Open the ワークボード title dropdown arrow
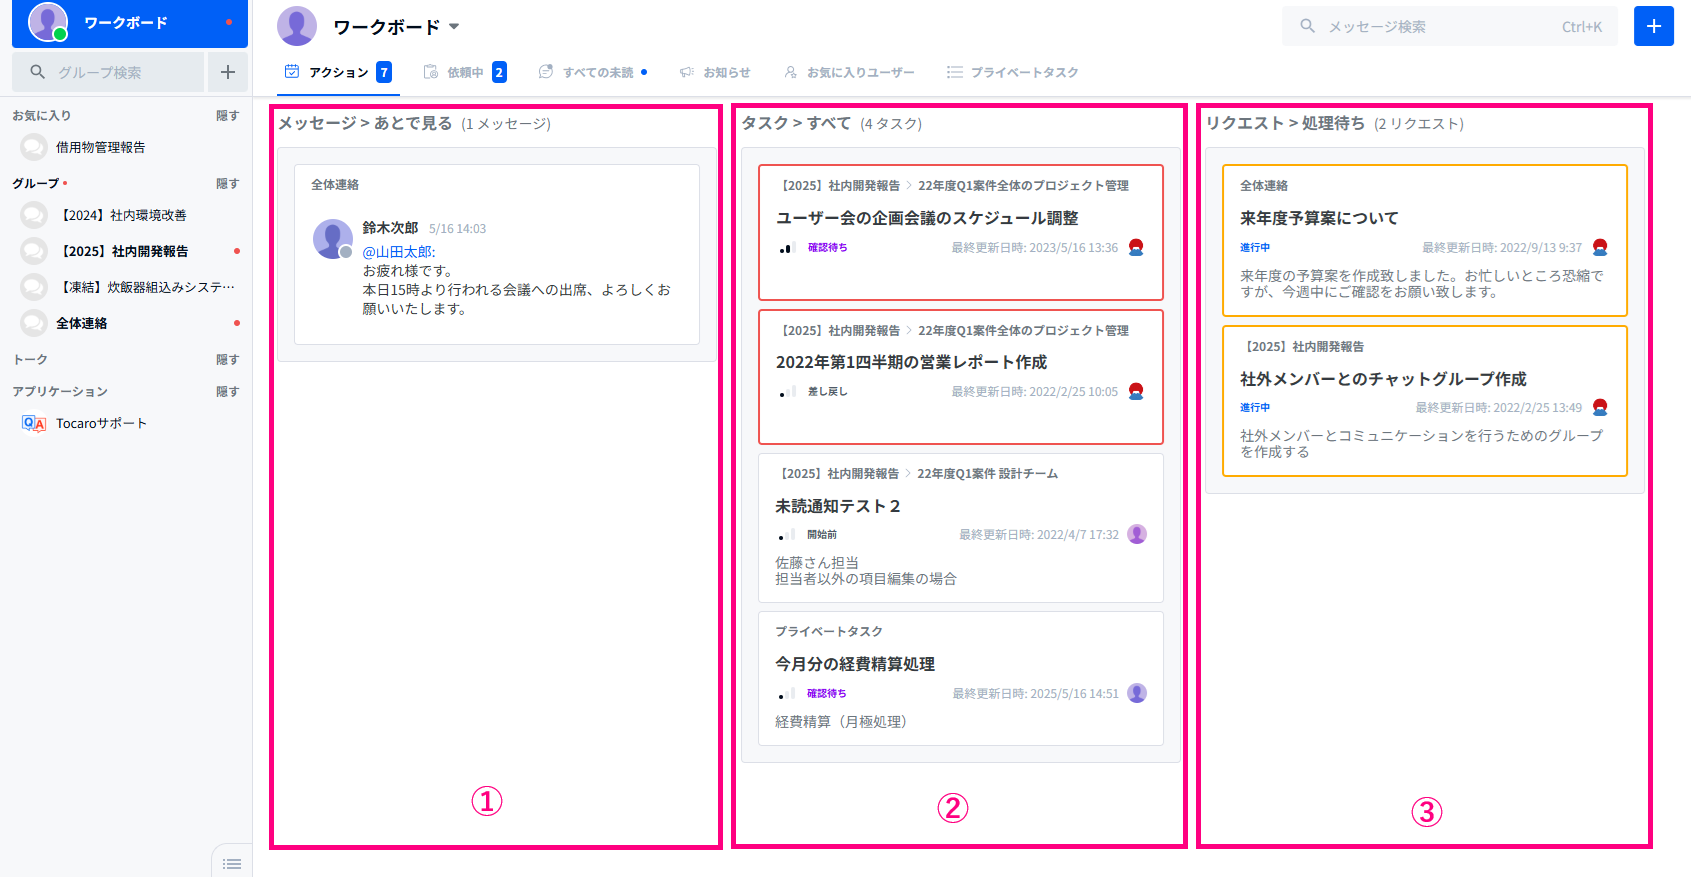 tap(454, 27)
